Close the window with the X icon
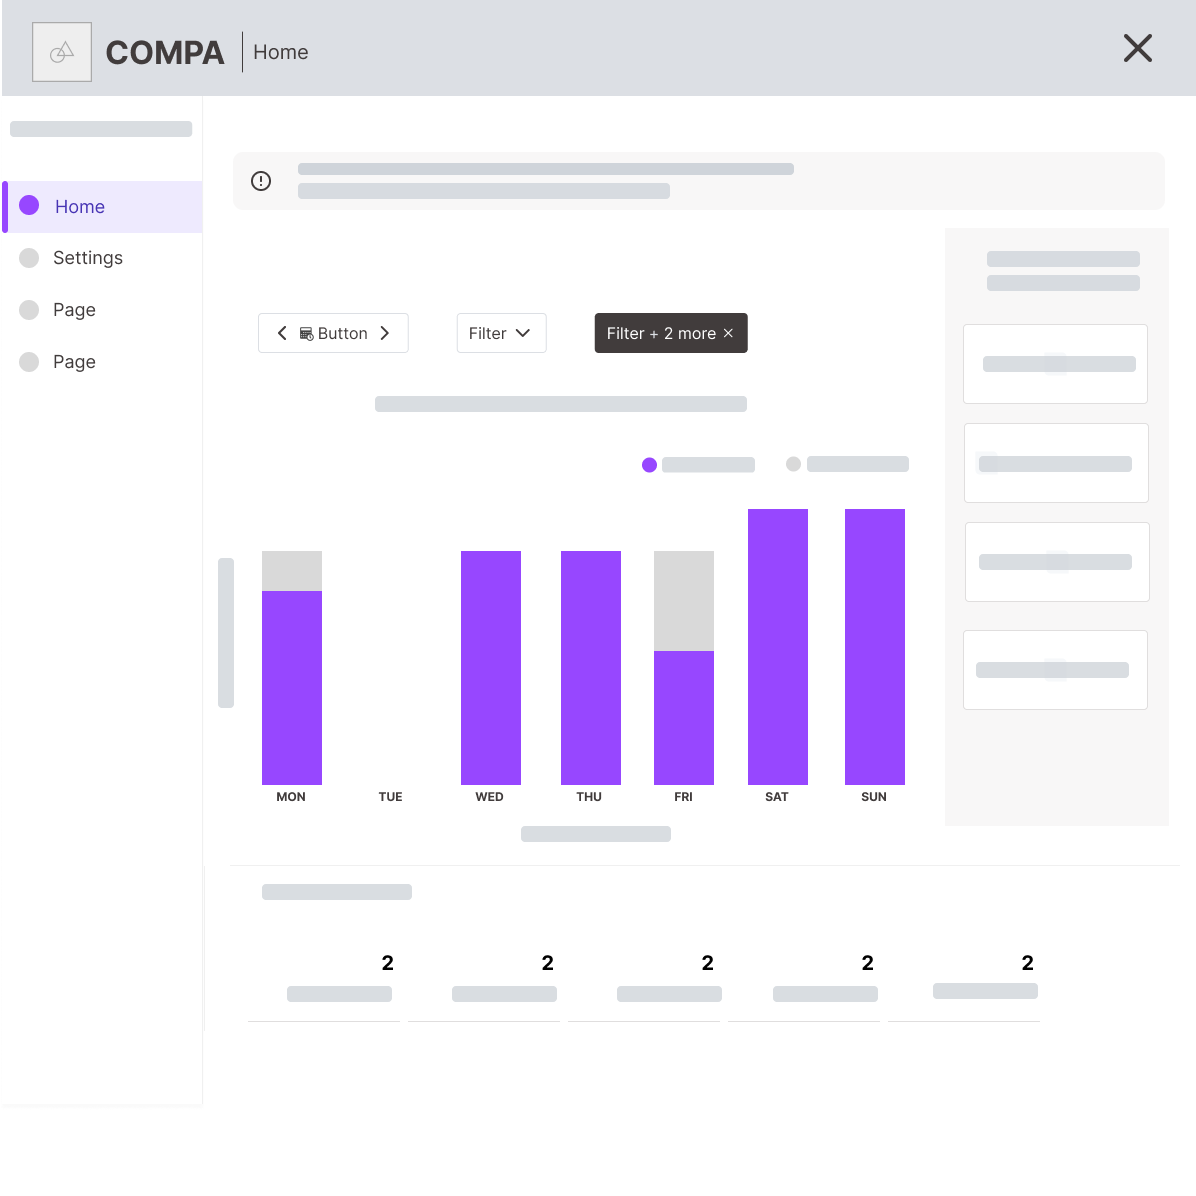Image resolution: width=1196 pixels, height=1196 pixels. click(1137, 48)
